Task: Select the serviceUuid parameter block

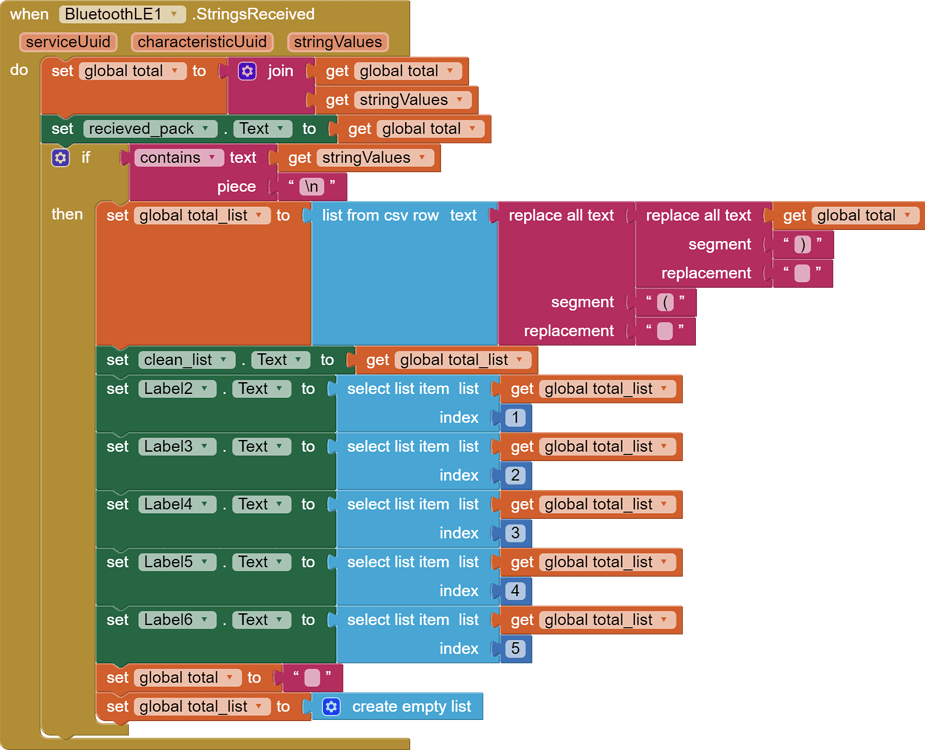Action: tap(68, 42)
